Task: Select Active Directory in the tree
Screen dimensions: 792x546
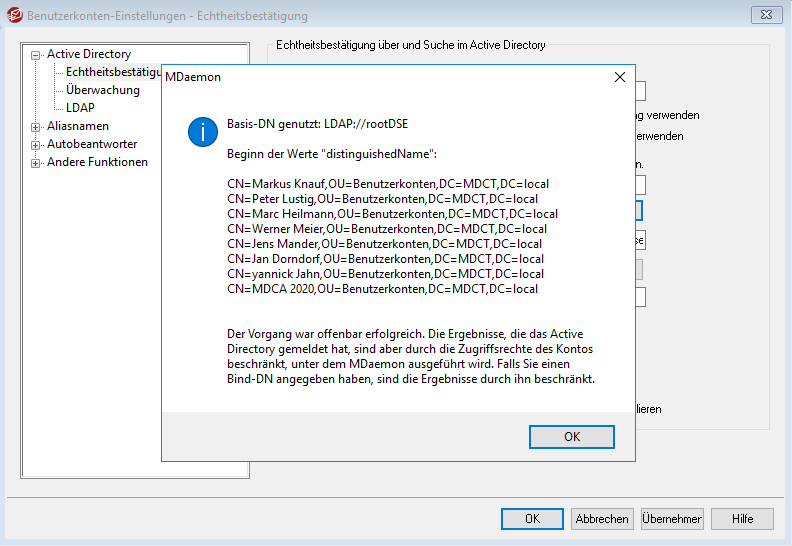Action: coord(89,54)
